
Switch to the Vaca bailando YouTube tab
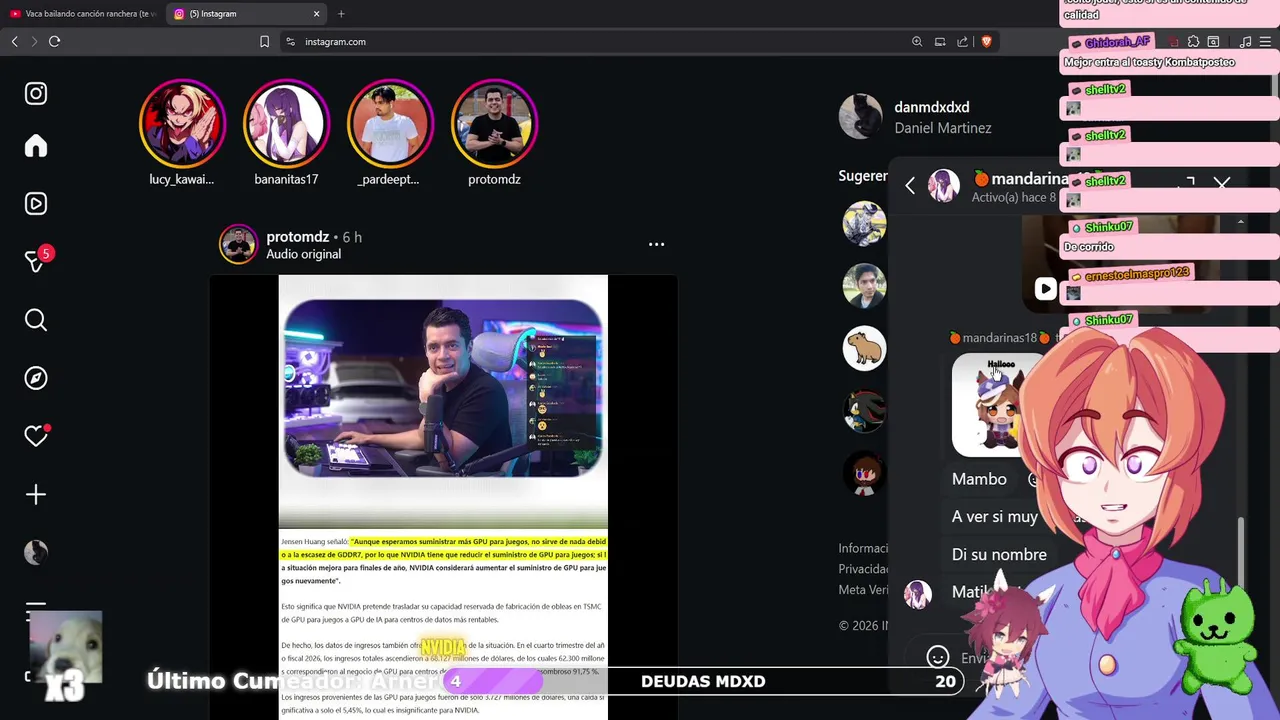tap(83, 14)
